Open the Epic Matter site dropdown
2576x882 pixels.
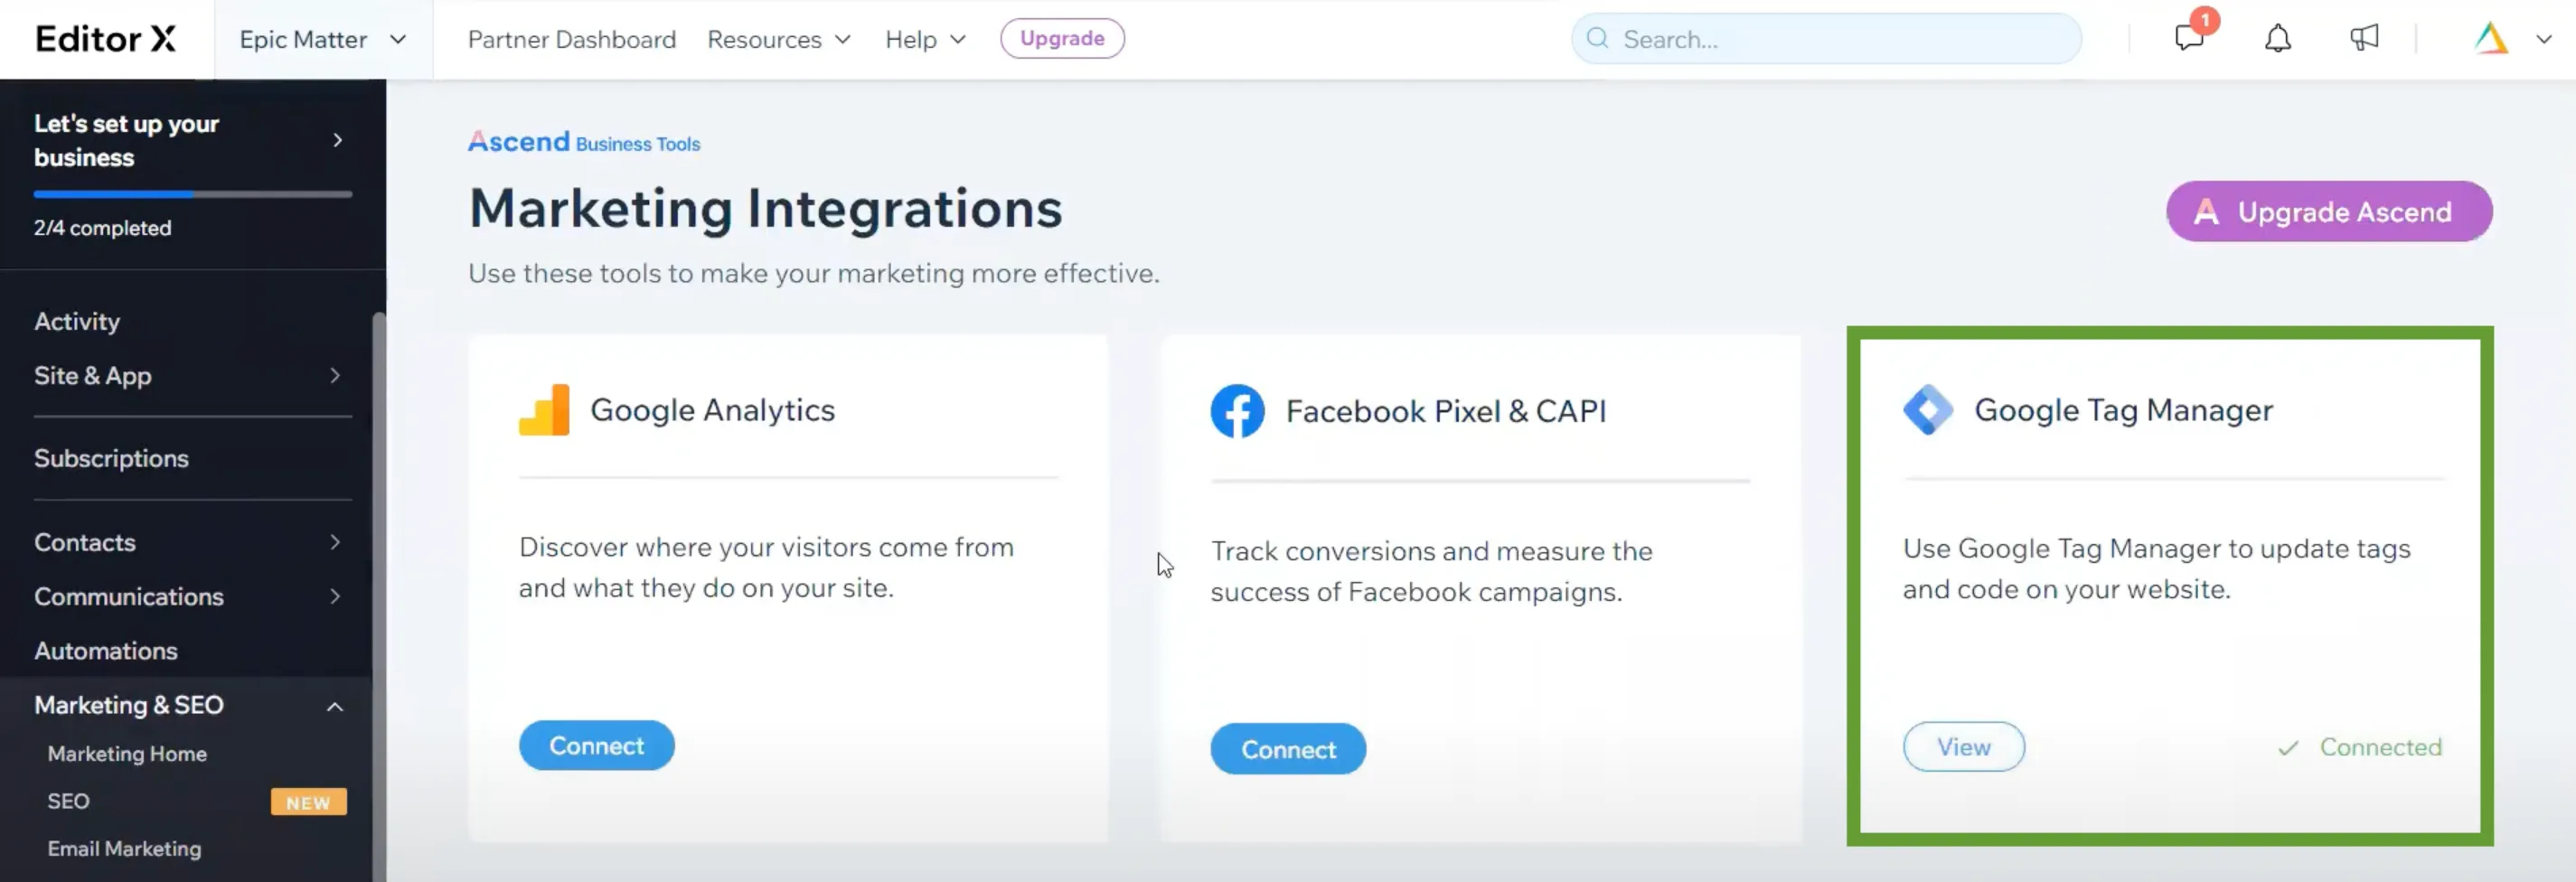pyautogui.click(x=323, y=39)
